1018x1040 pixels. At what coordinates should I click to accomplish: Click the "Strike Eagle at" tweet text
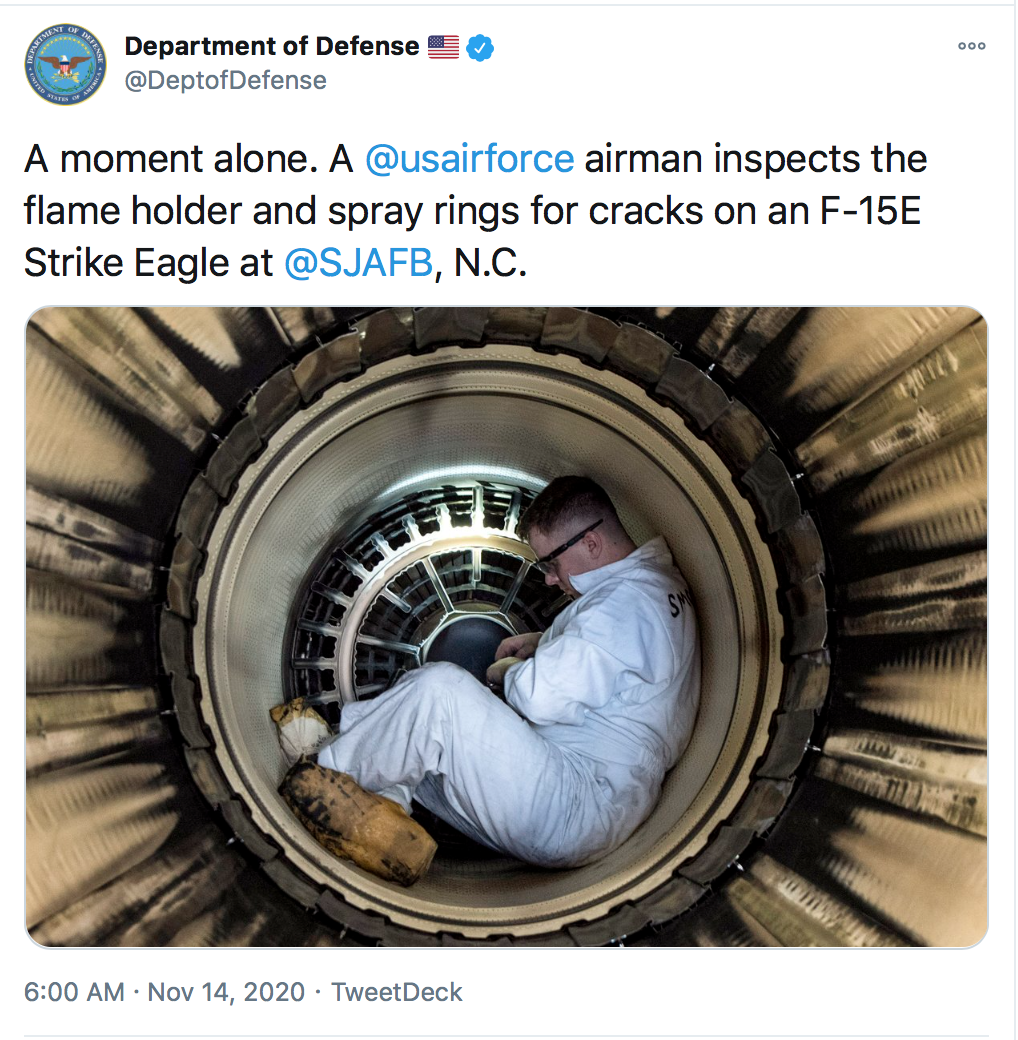tap(148, 263)
